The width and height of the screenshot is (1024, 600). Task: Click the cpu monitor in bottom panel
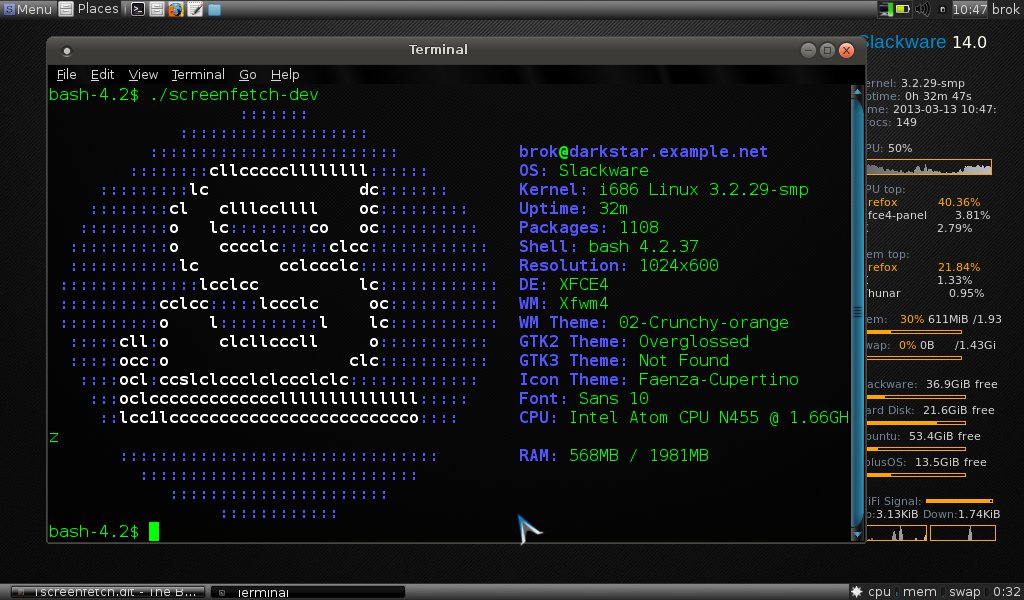[x=879, y=592]
